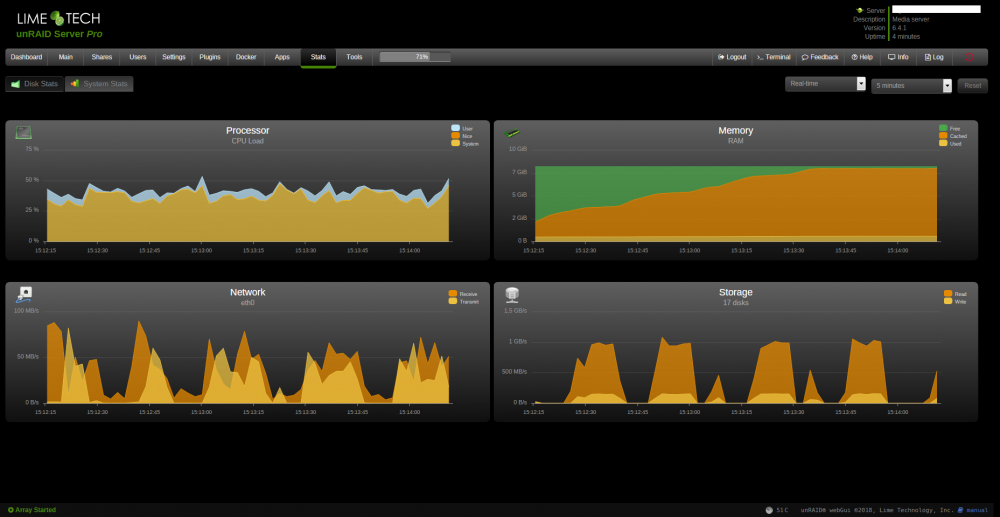Click the Reset button
1000x517 pixels.
(973, 85)
